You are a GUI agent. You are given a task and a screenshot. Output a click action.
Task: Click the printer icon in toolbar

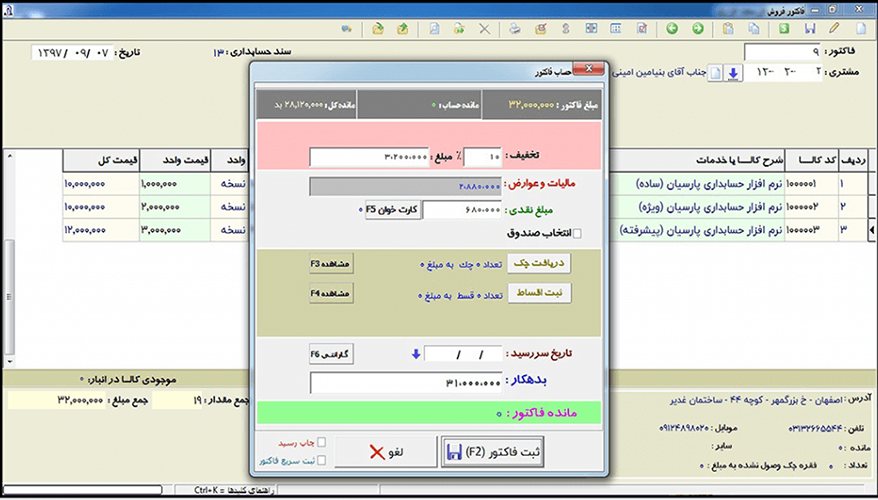[515, 29]
